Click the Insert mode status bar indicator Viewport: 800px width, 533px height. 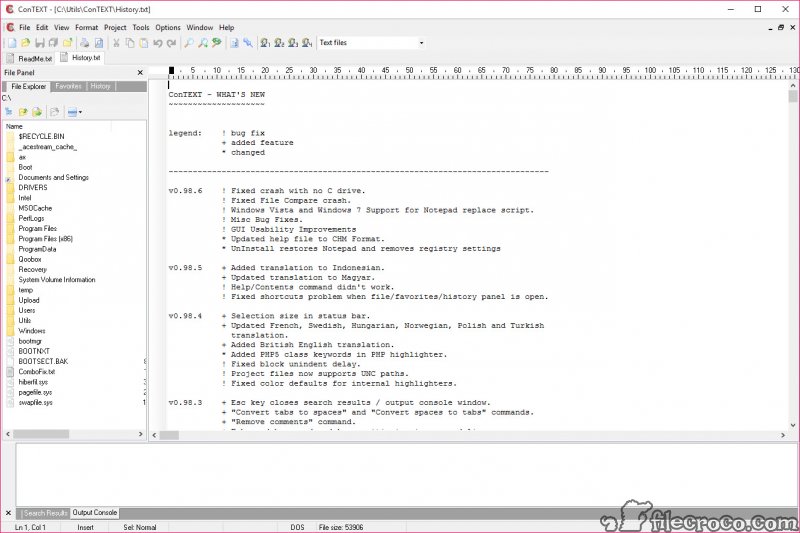click(x=85, y=527)
